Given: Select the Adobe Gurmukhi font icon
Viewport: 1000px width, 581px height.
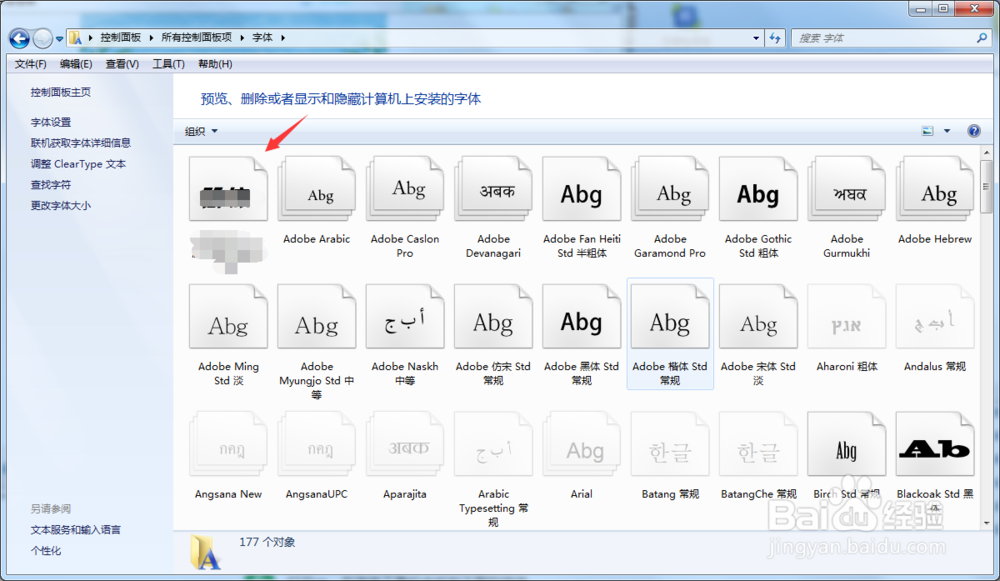Looking at the screenshot, I should tap(847, 189).
